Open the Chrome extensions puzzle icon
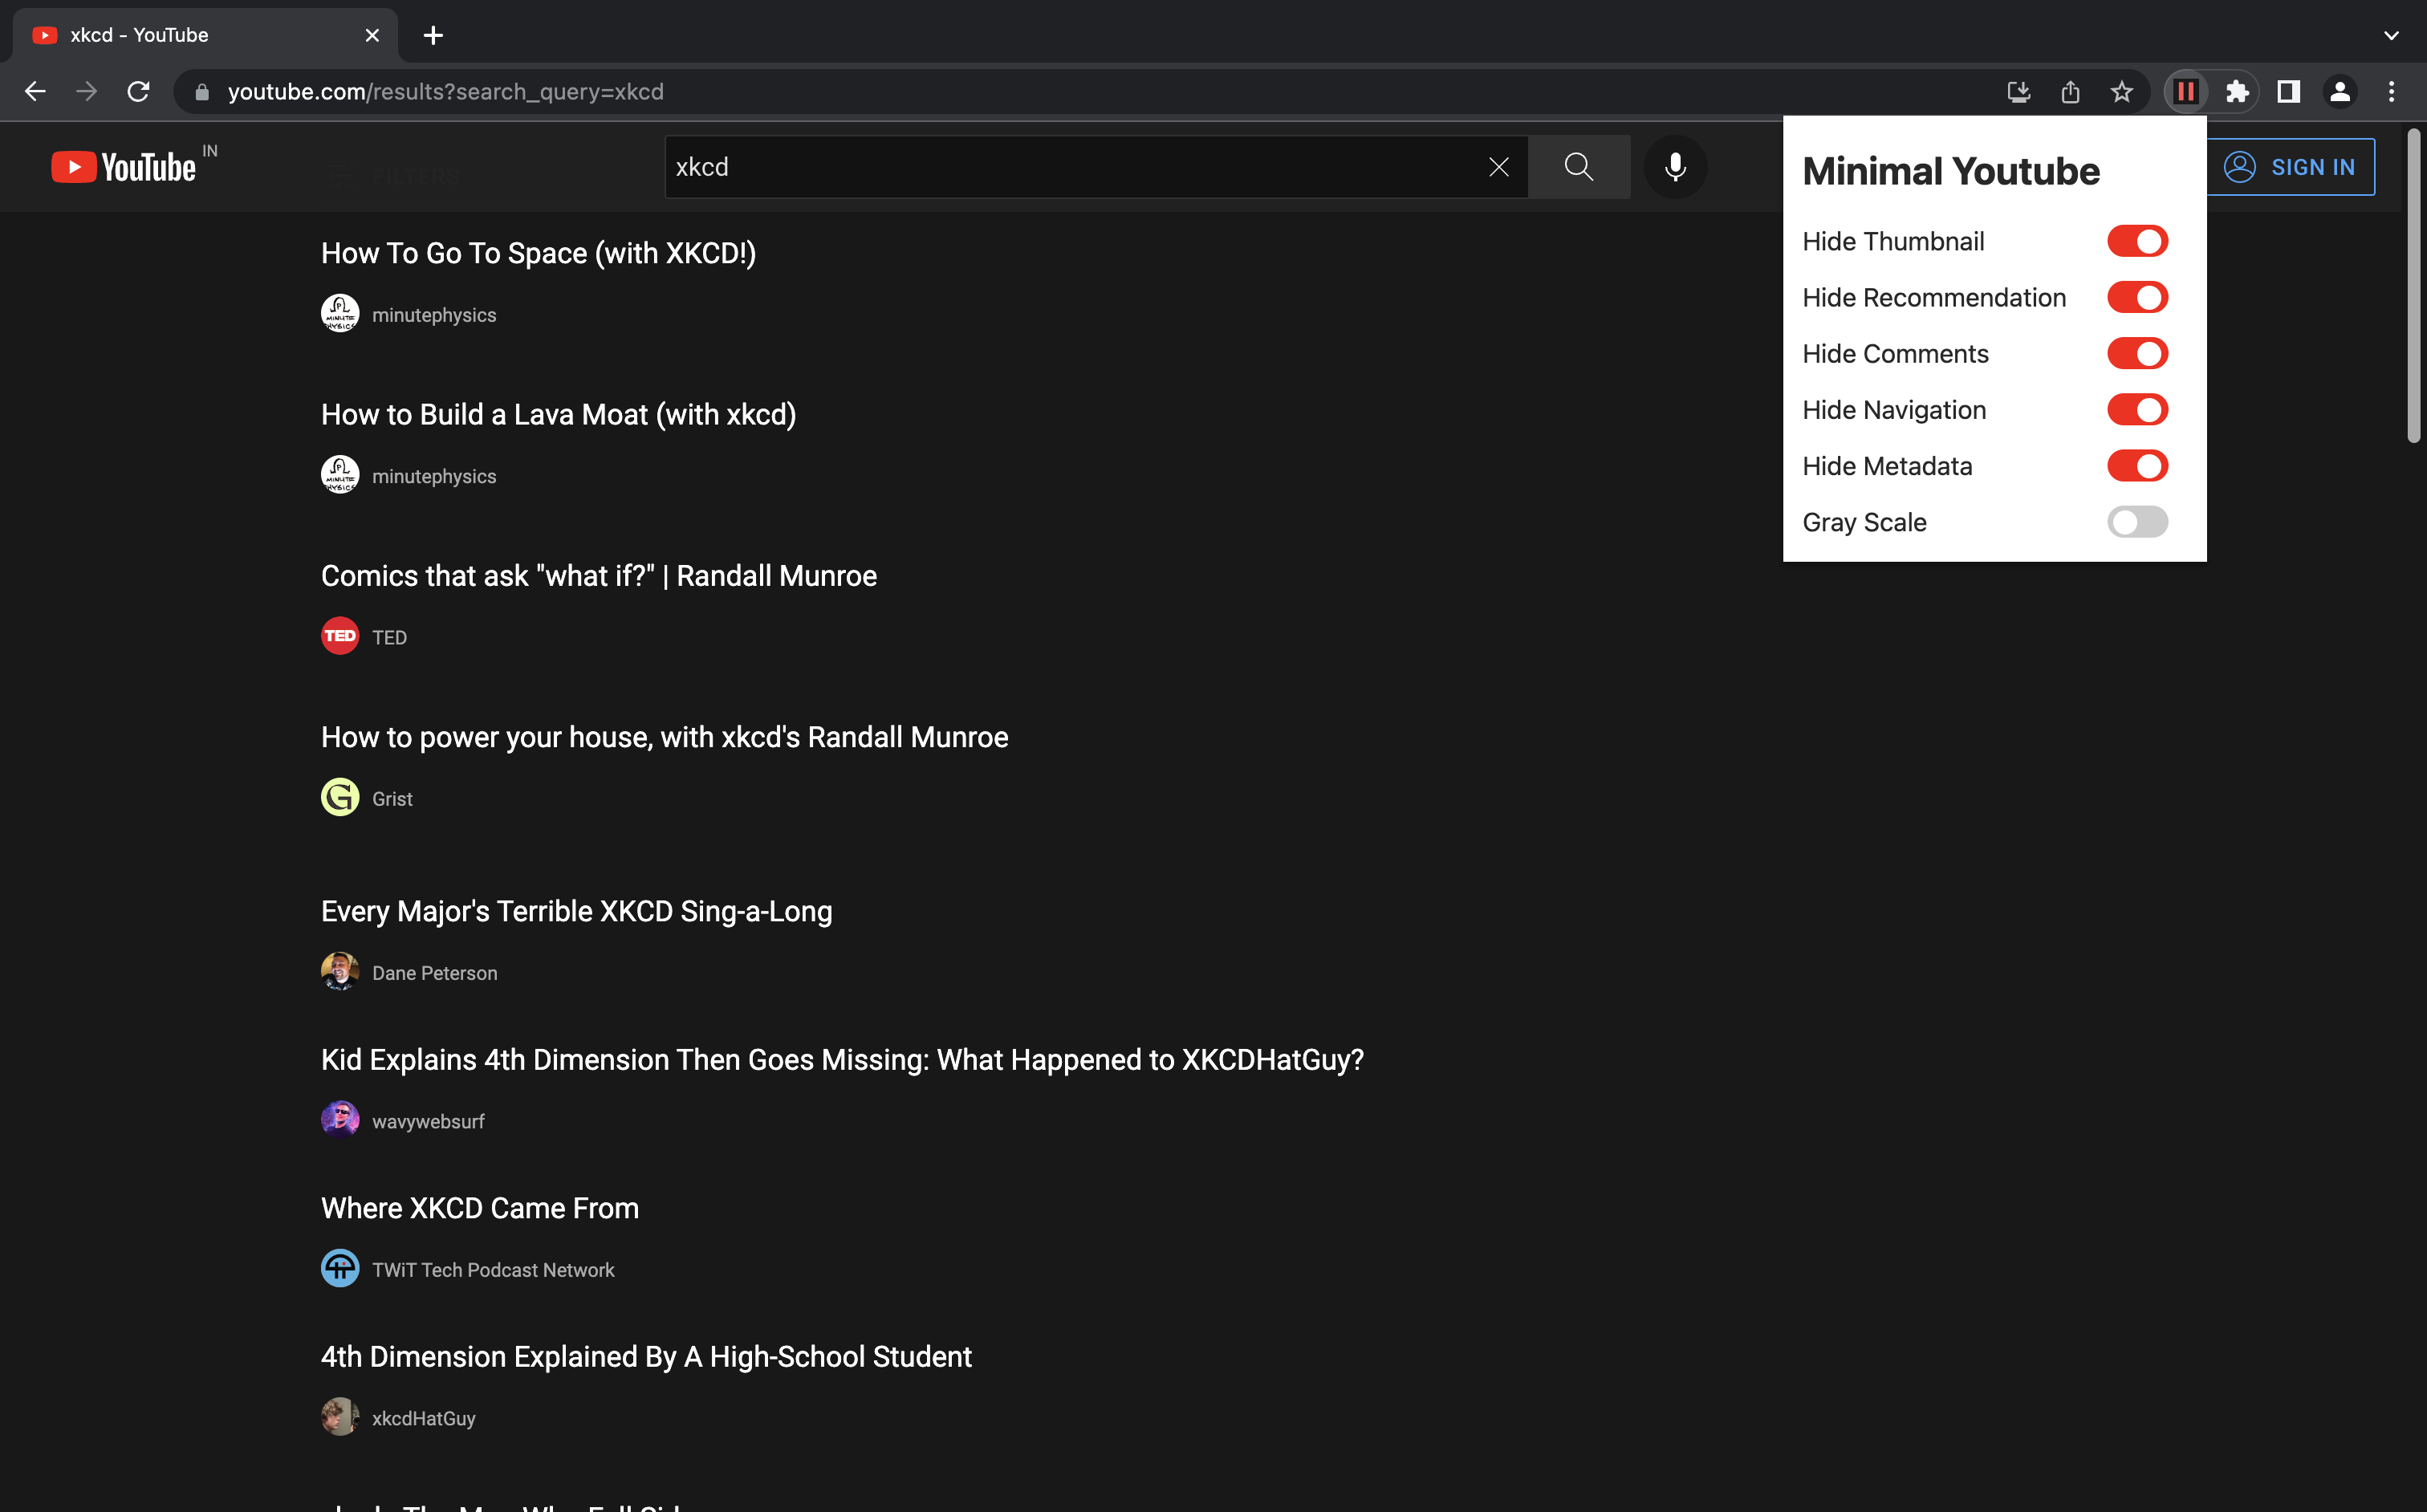The height and width of the screenshot is (1512, 2427). [x=2237, y=92]
